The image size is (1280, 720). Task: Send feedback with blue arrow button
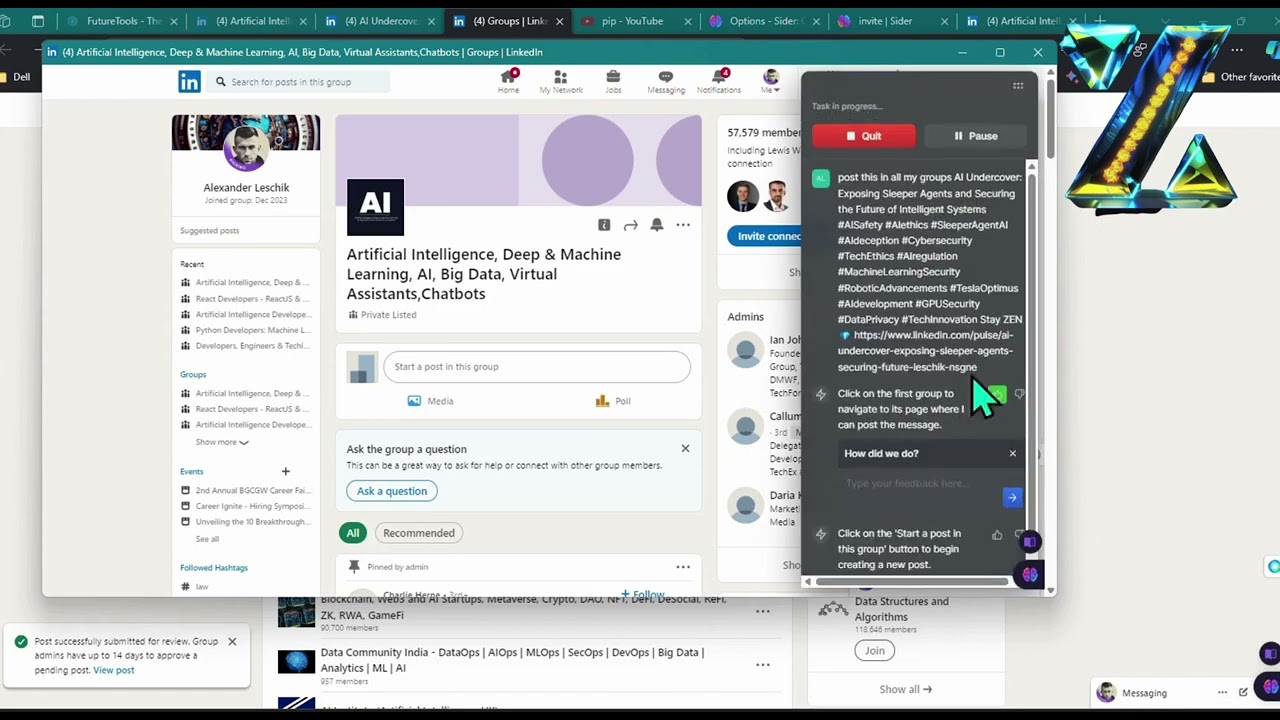pyautogui.click(x=1012, y=497)
